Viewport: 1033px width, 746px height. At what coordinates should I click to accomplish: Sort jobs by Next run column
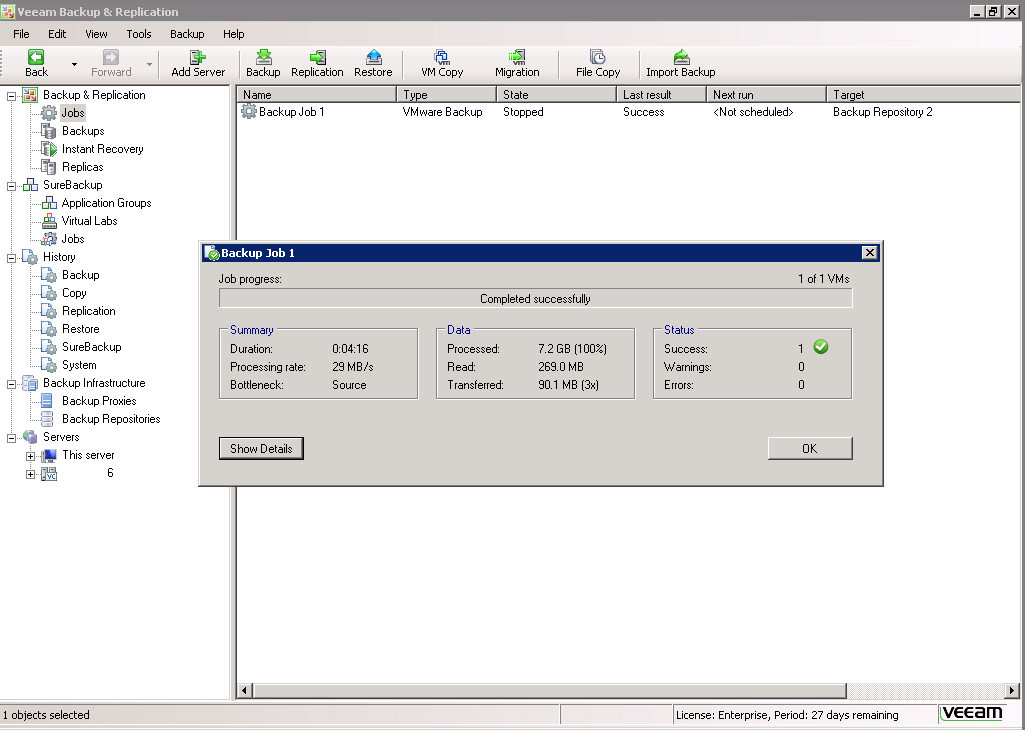[766, 95]
